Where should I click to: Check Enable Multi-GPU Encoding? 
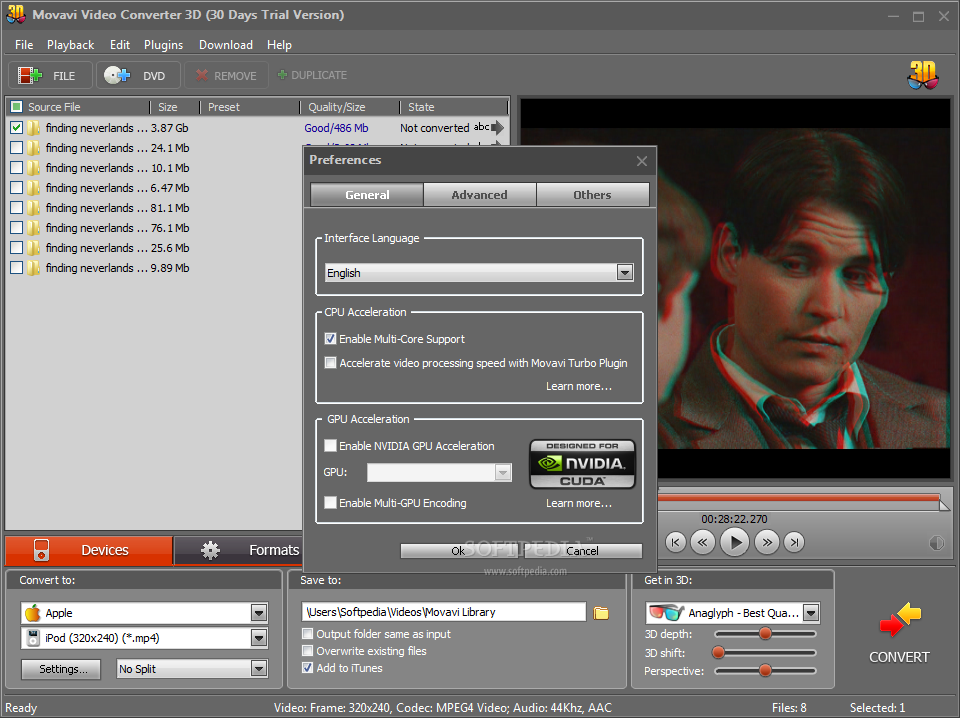331,503
